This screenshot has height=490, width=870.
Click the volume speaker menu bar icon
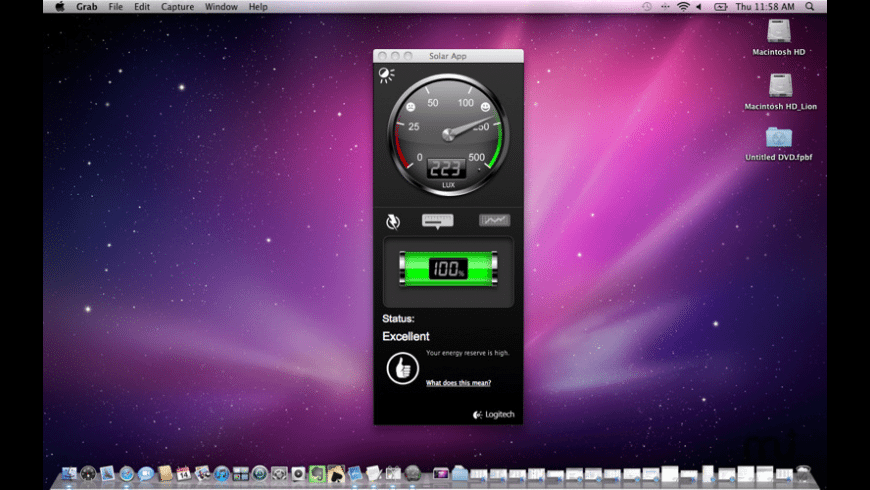pyautogui.click(x=699, y=7)
